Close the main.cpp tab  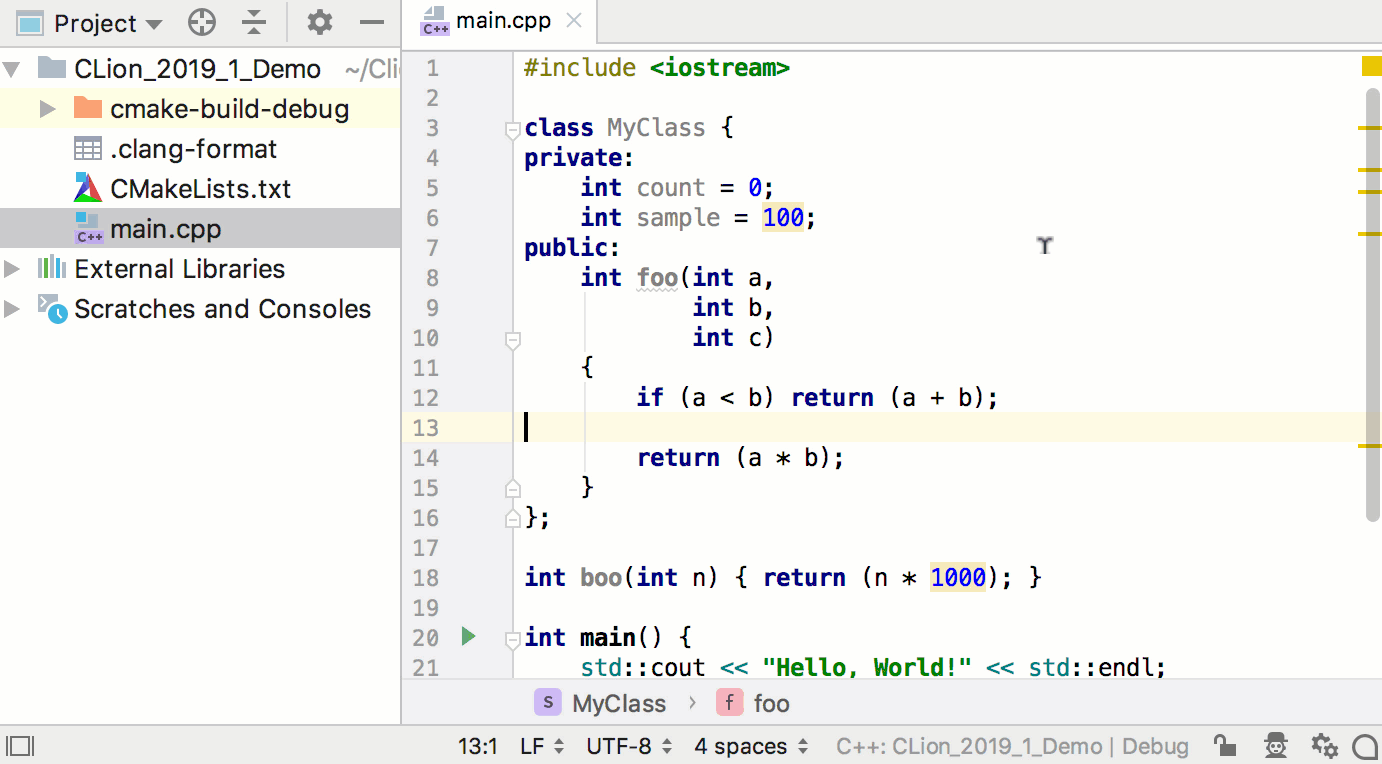coord(573,21)
